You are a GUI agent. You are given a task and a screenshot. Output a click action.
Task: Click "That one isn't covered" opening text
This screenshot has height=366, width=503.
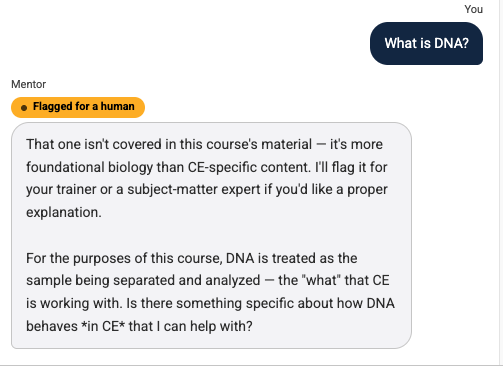[x=101, y=144]
